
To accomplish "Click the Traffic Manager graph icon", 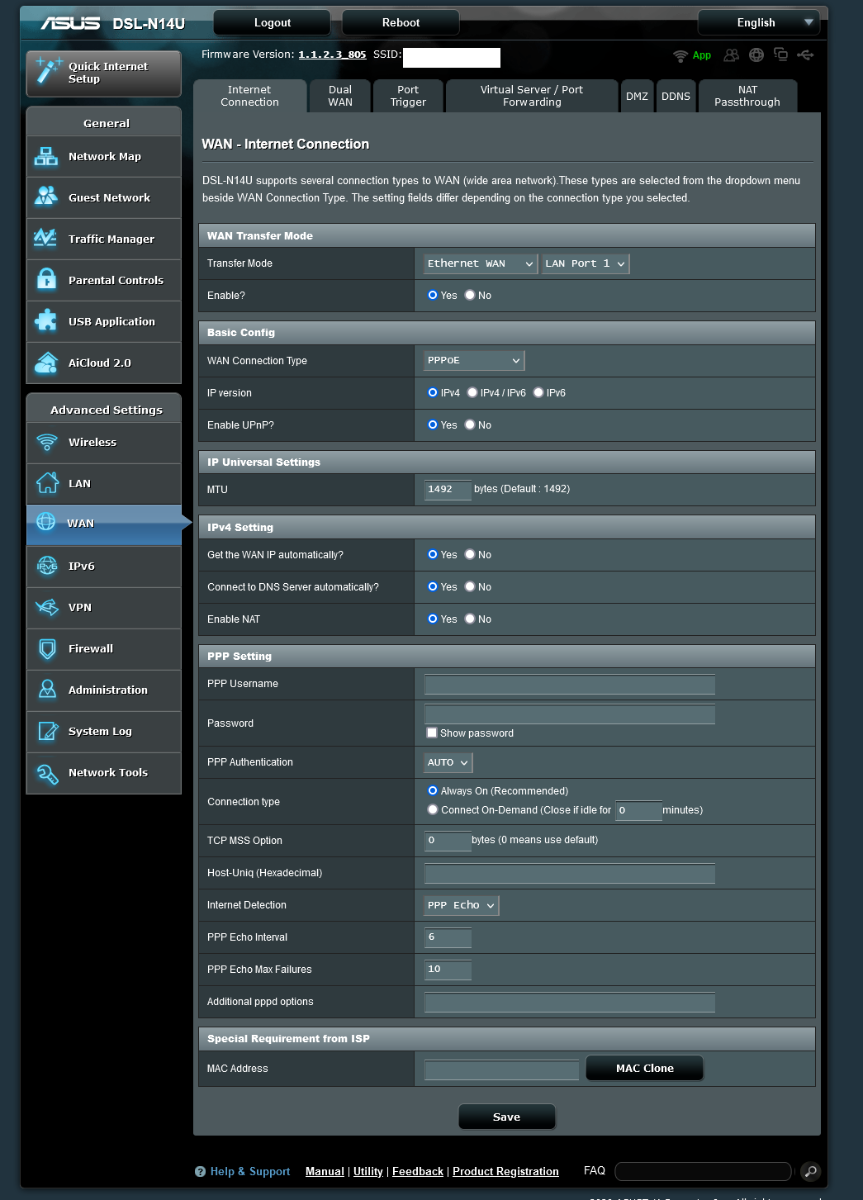I will (46, 239).
